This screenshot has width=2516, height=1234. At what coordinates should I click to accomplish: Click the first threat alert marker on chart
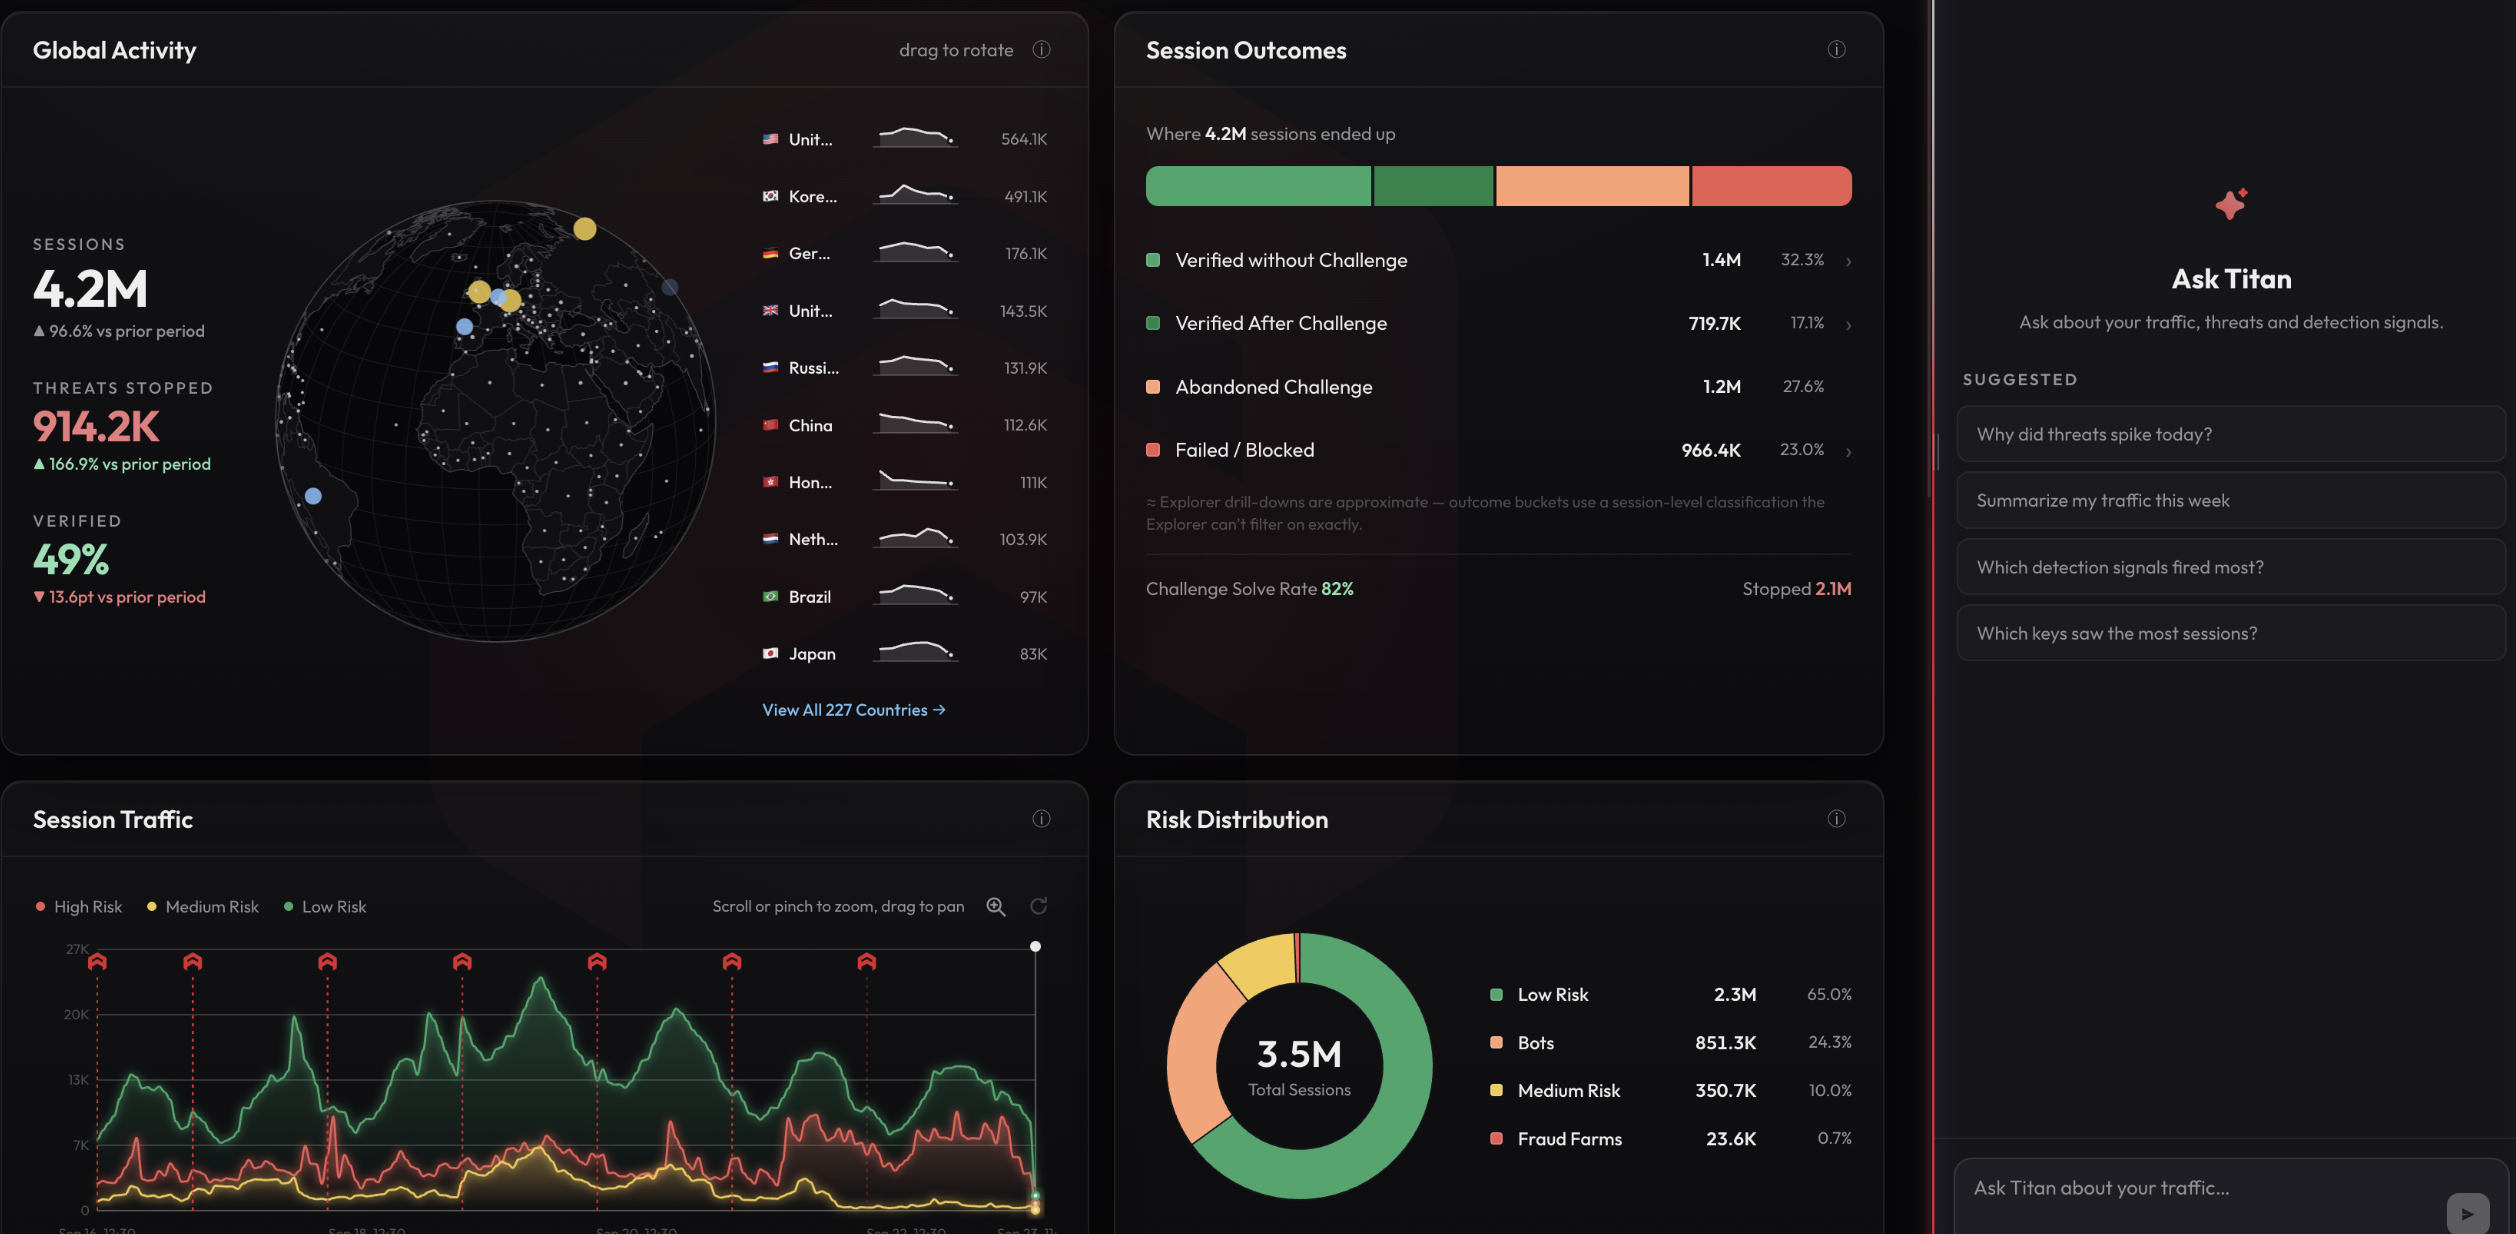click(97, 962)
